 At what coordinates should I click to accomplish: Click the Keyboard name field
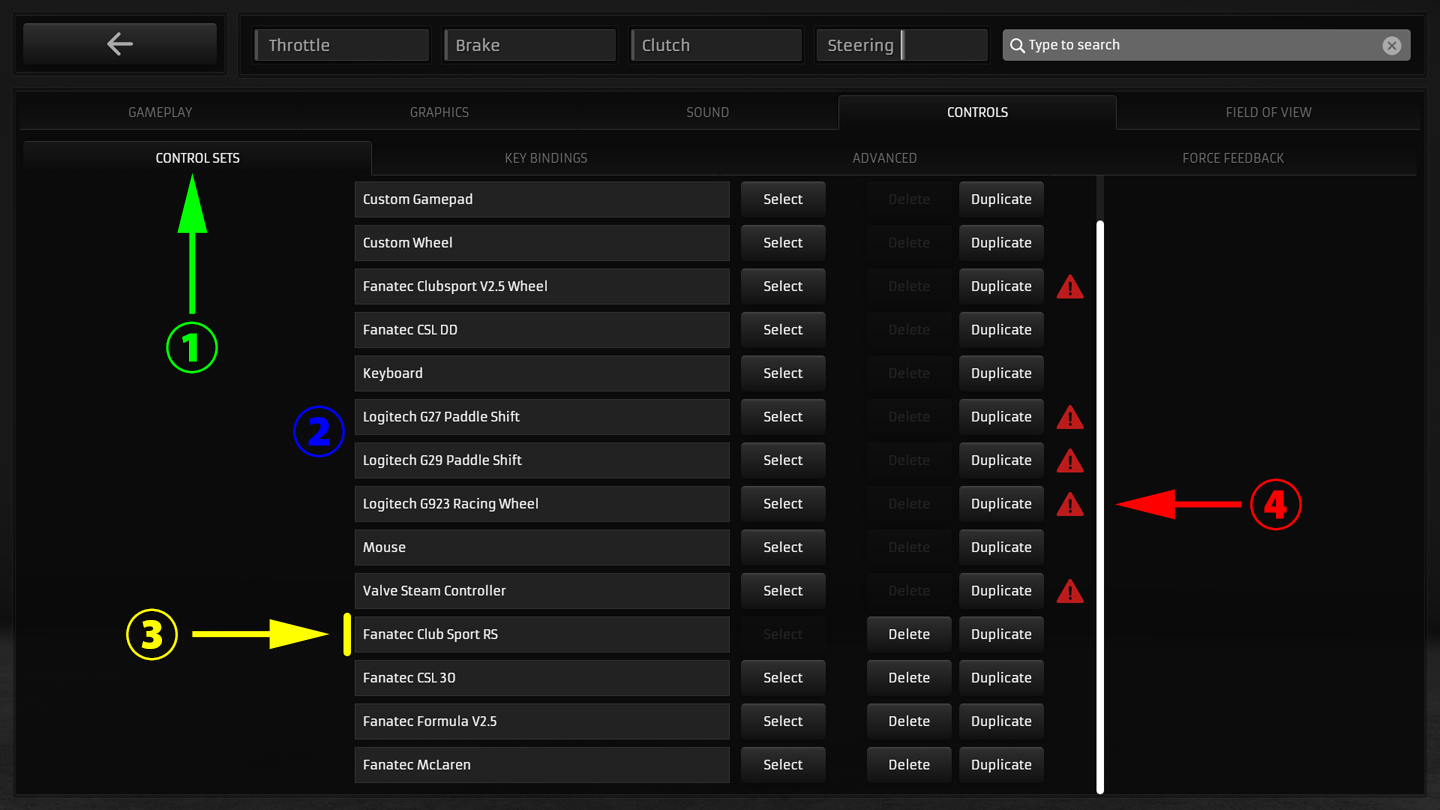tap(542, 373)
